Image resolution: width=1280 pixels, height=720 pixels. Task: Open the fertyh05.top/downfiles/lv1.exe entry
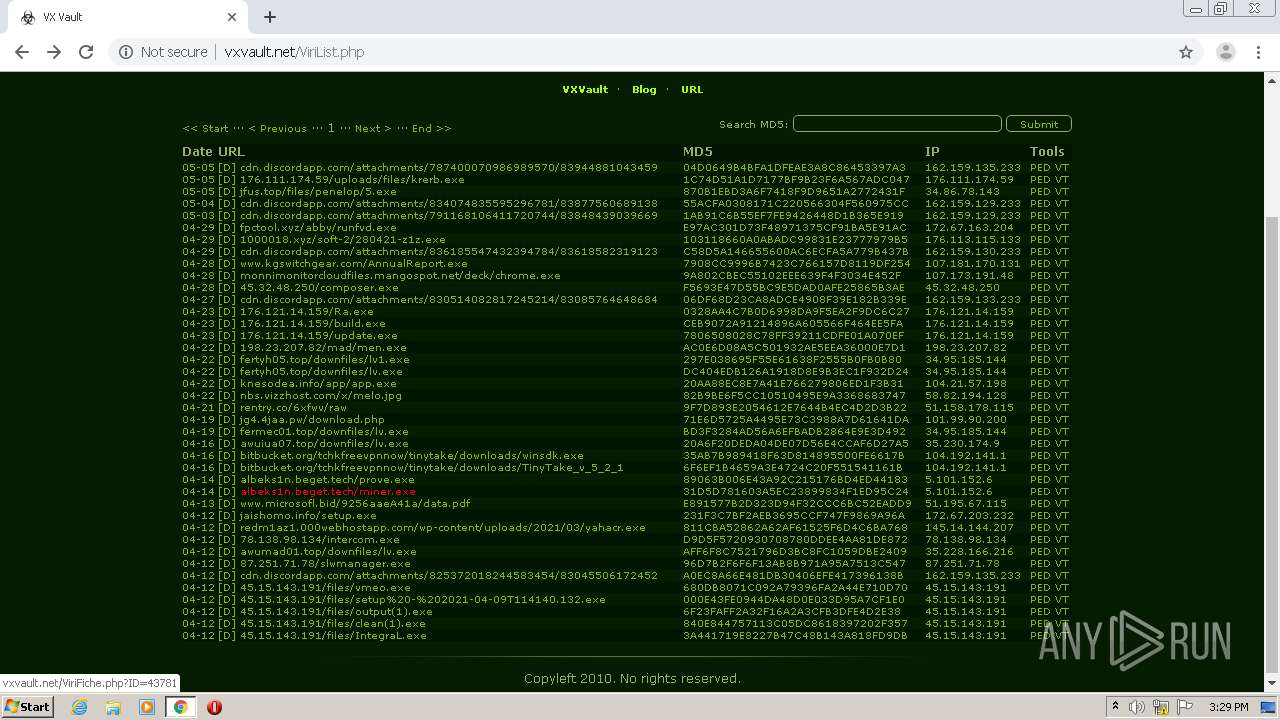tap(324, 359)
